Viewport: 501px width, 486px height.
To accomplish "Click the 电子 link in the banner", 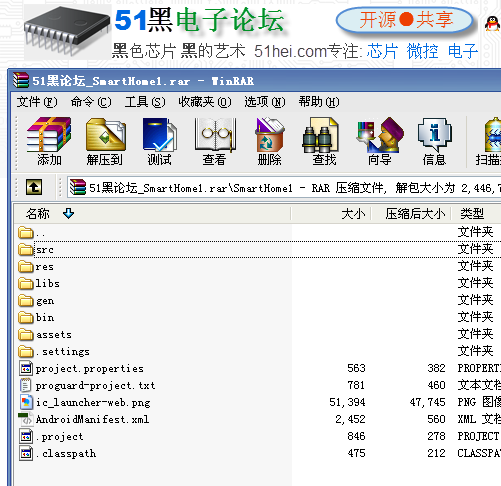I will tap(463, 52).
